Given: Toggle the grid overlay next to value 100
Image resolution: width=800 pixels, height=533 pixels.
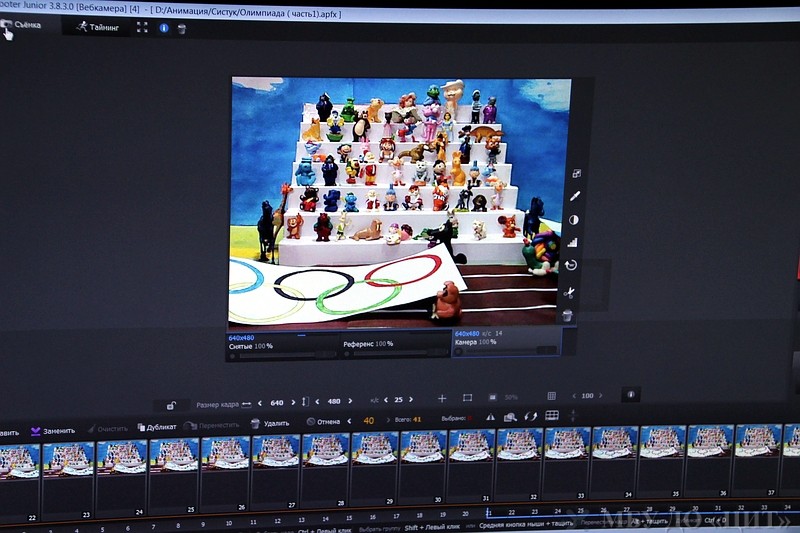Looking at the screenshot, I should (x=551, y=396).
